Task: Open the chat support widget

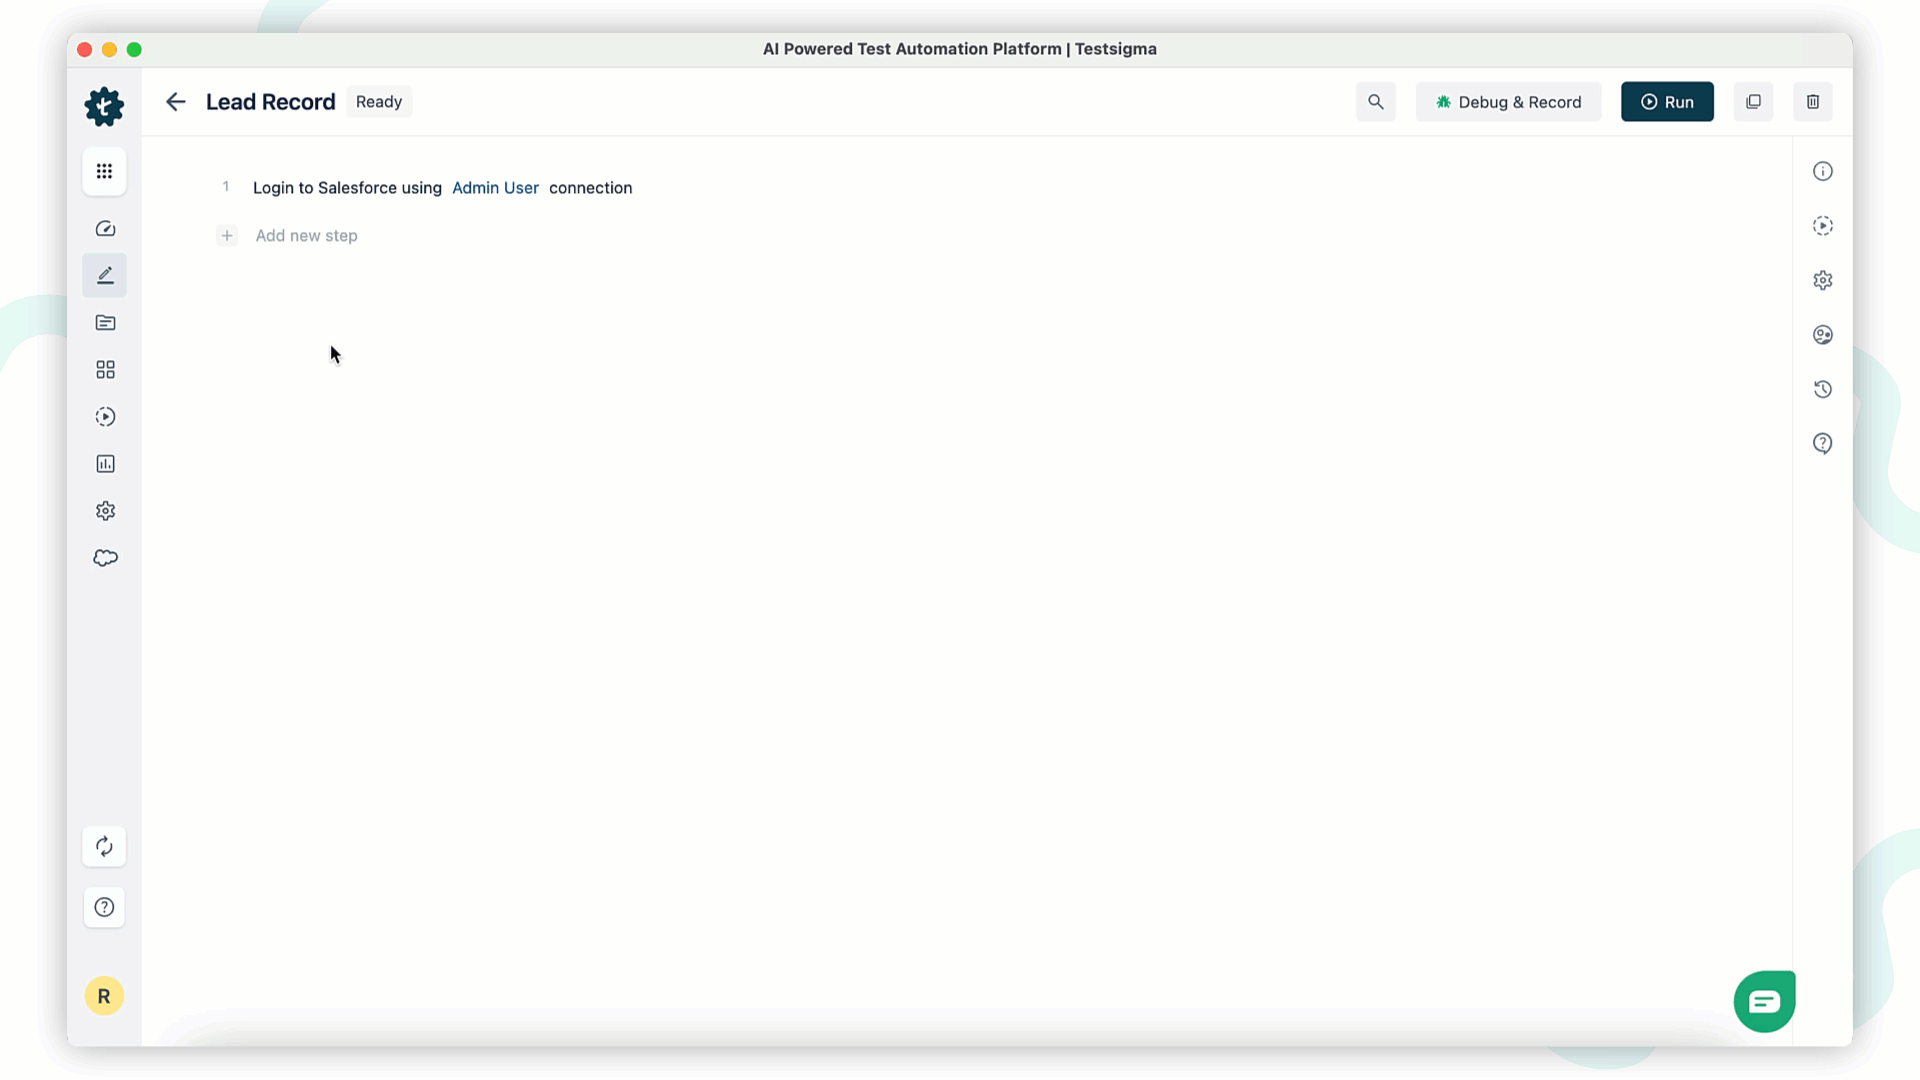Action: pyautogui.click(x=1765, y=1001)
